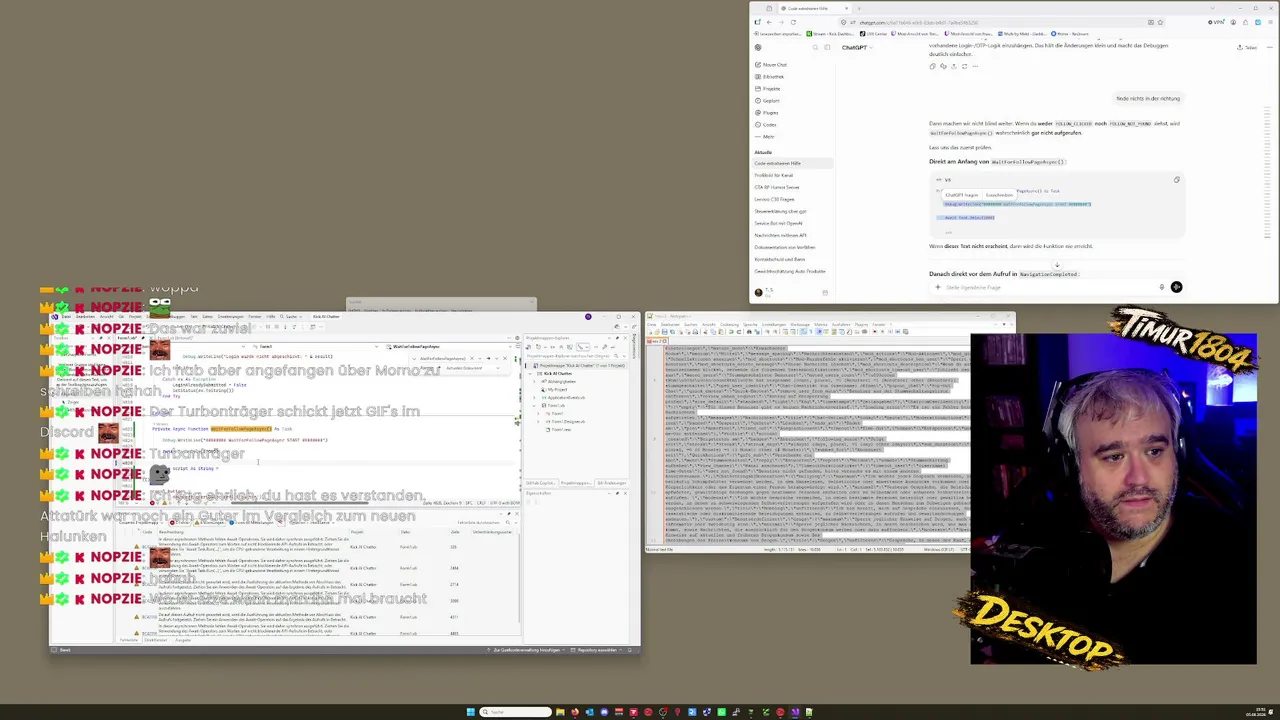Open the 'Gewichtschätzung Auto Produkte' chat
Image resolution: width=1280 pixels, height=720 pixels.
[x=790, y=271]
